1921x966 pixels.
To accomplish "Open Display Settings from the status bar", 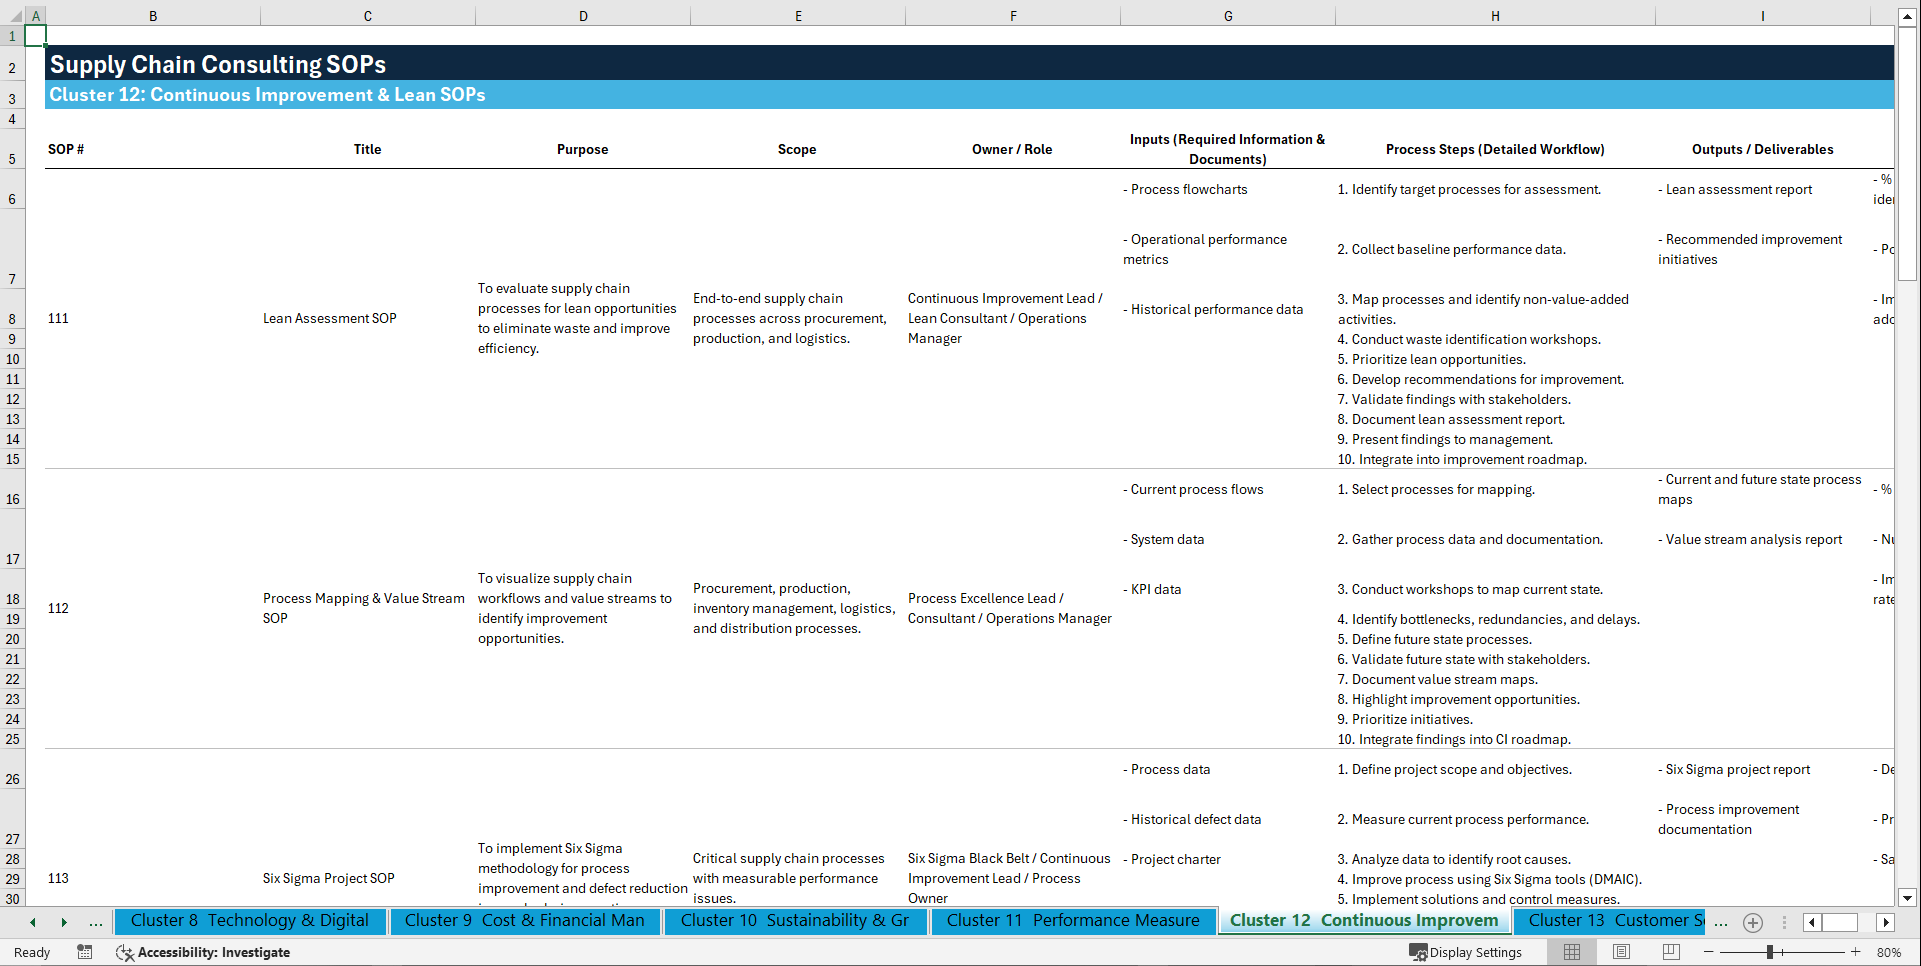I will pyautogui.click(x=1467, y=952).
